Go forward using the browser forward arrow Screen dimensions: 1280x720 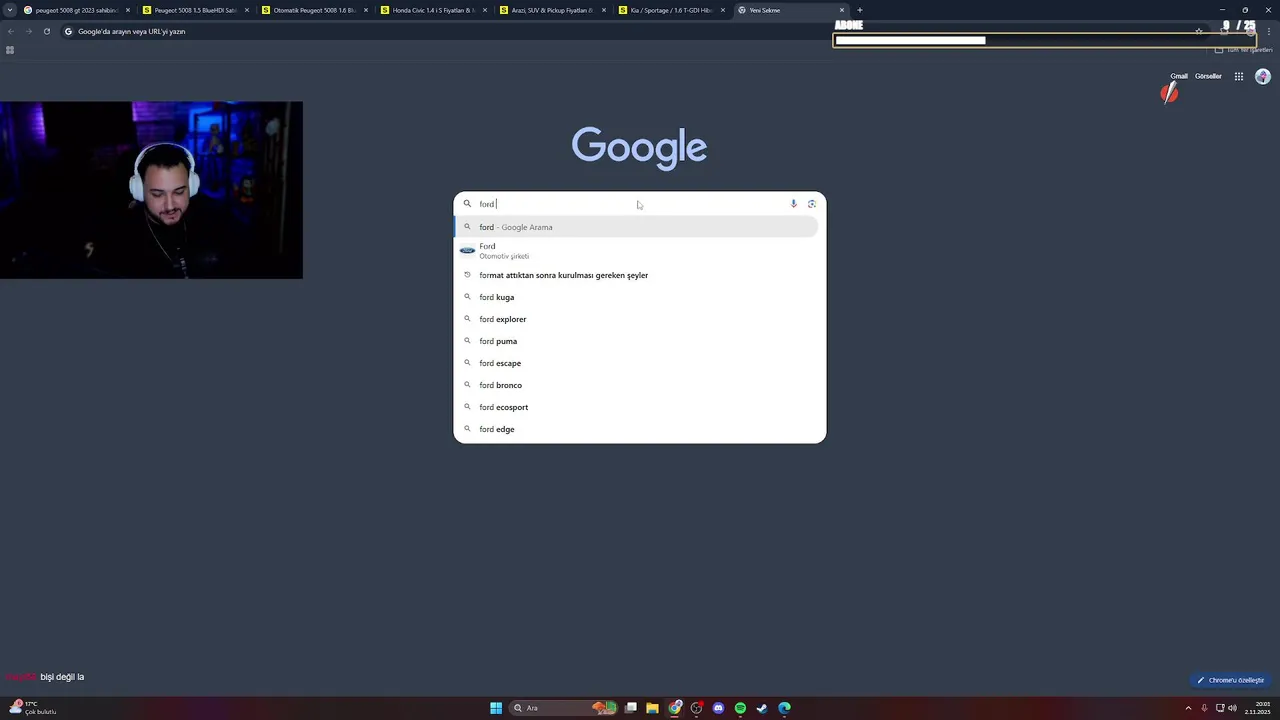tap(29, 31)
